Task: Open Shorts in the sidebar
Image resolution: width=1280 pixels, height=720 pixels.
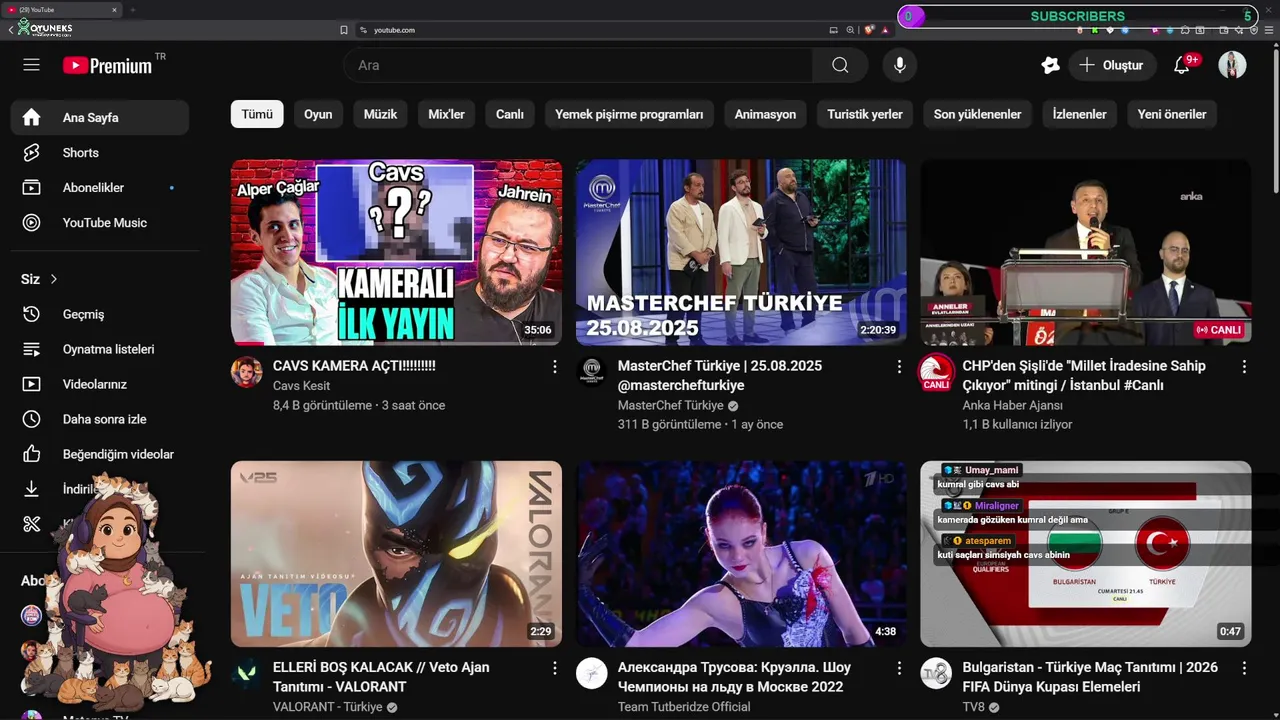Action: (x=100, y=152)
